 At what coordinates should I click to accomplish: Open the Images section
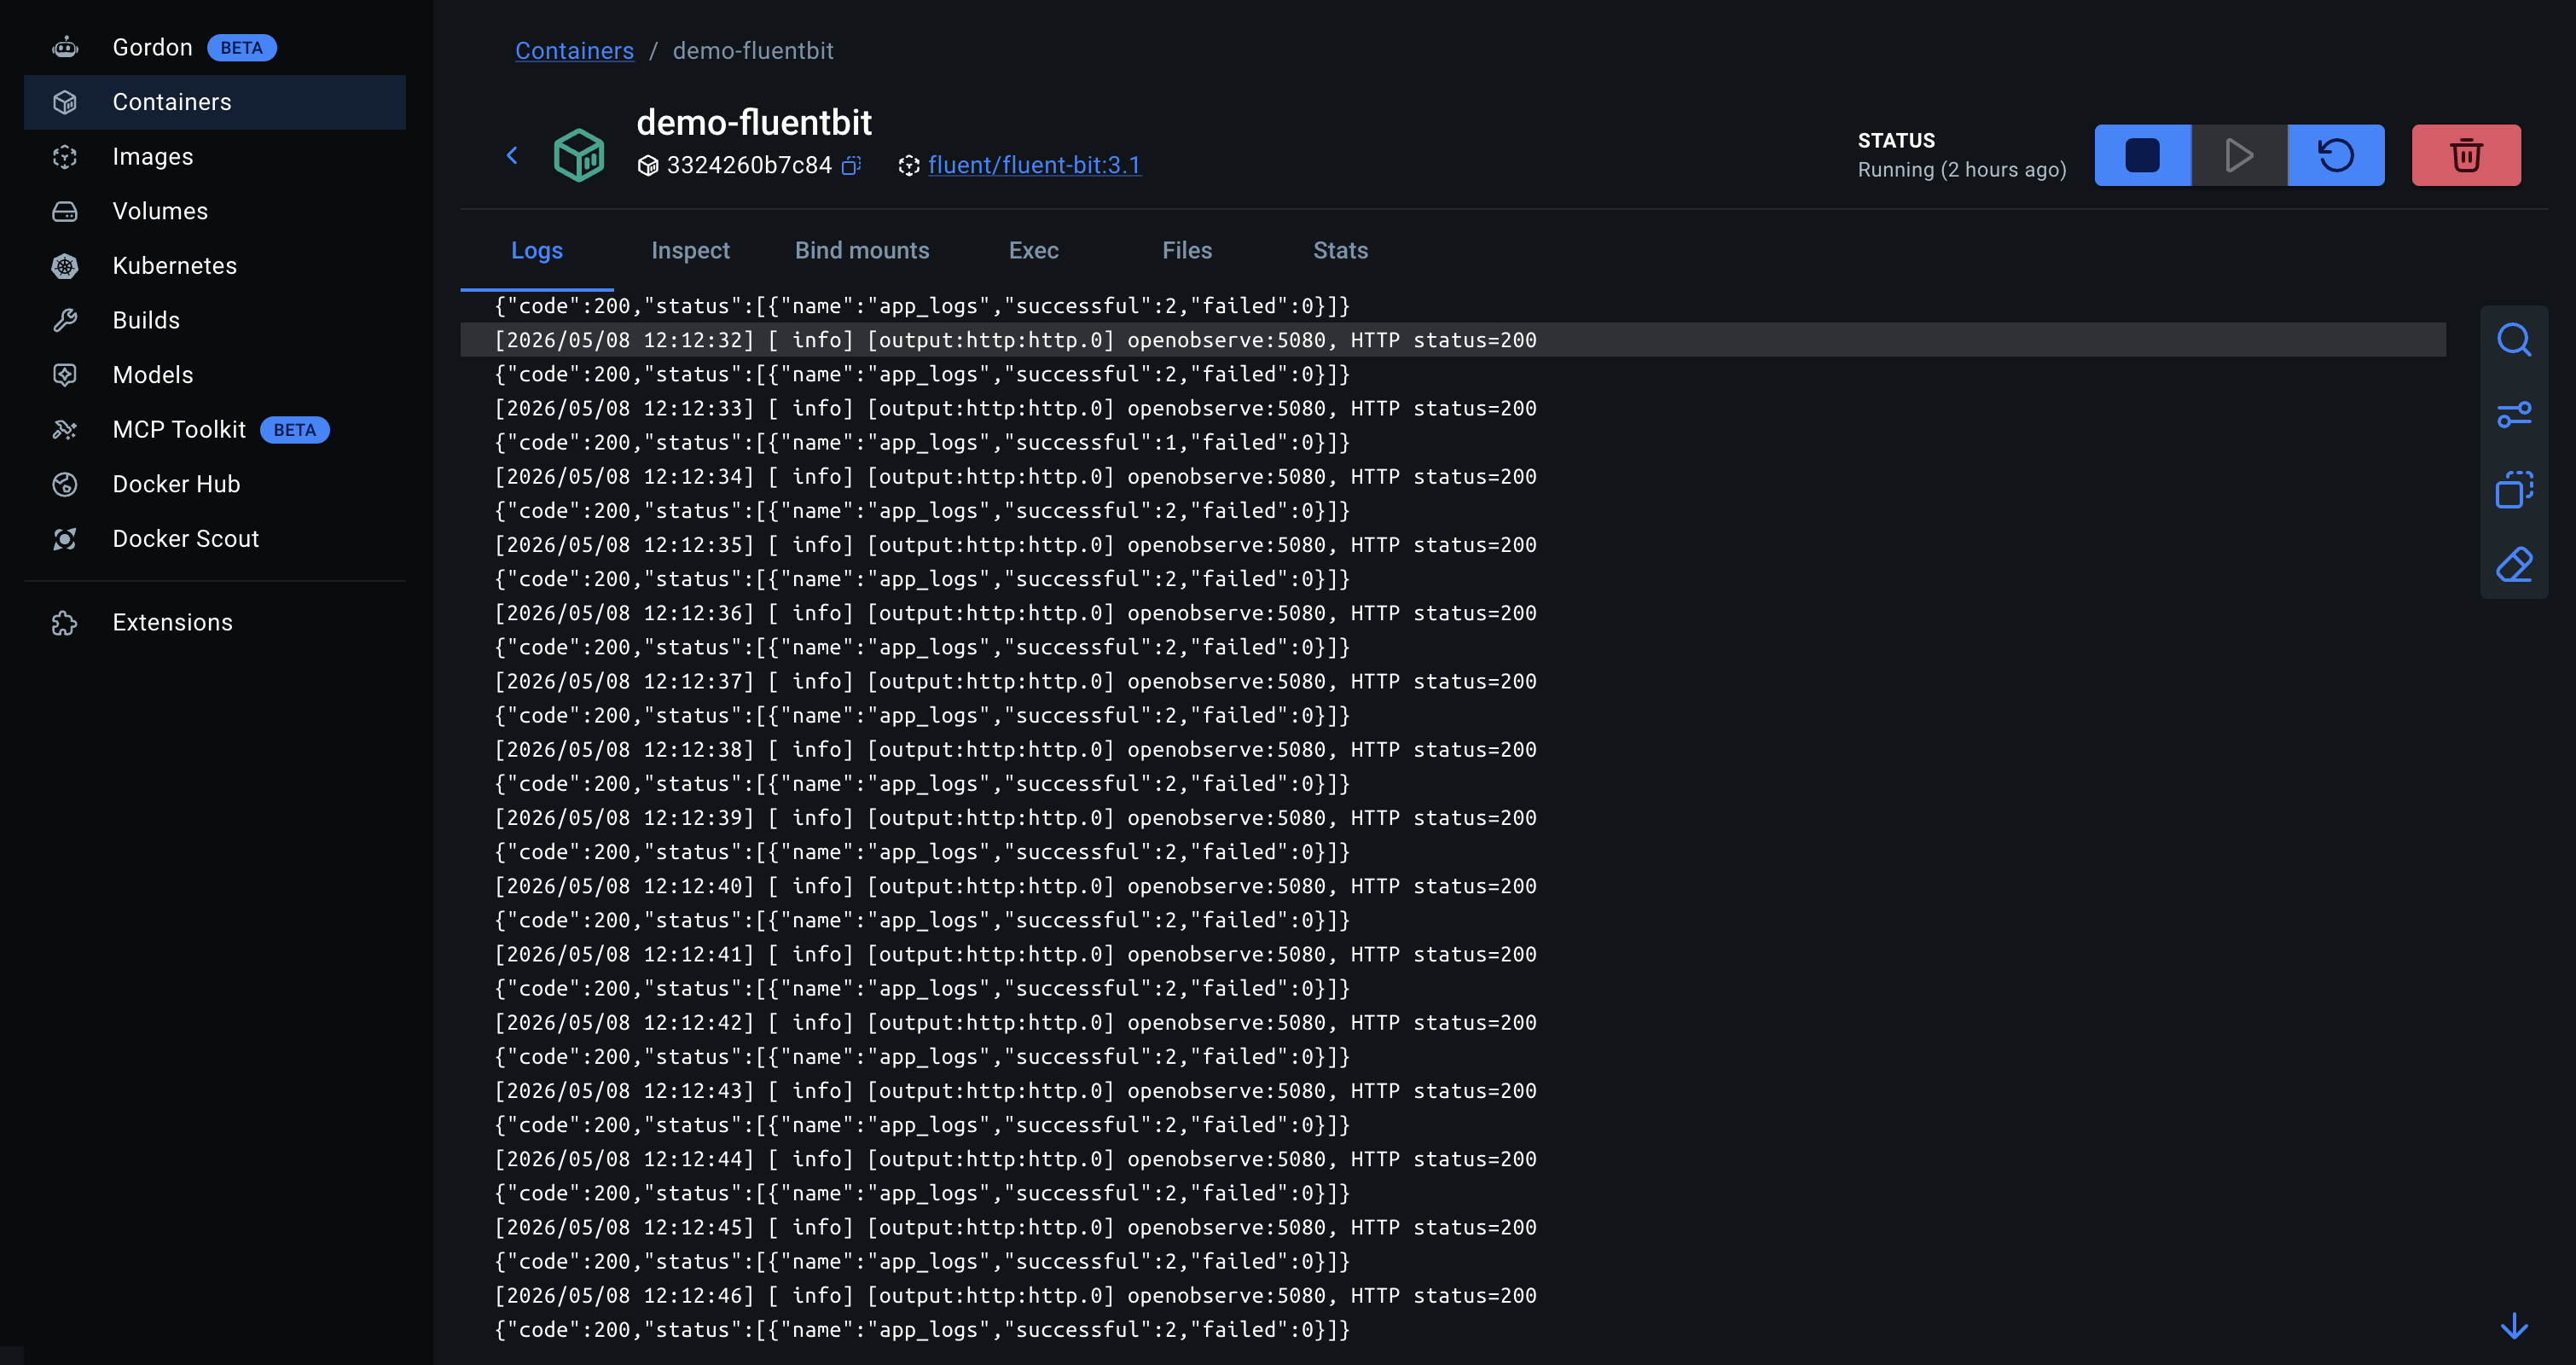(x=214, y=156)
